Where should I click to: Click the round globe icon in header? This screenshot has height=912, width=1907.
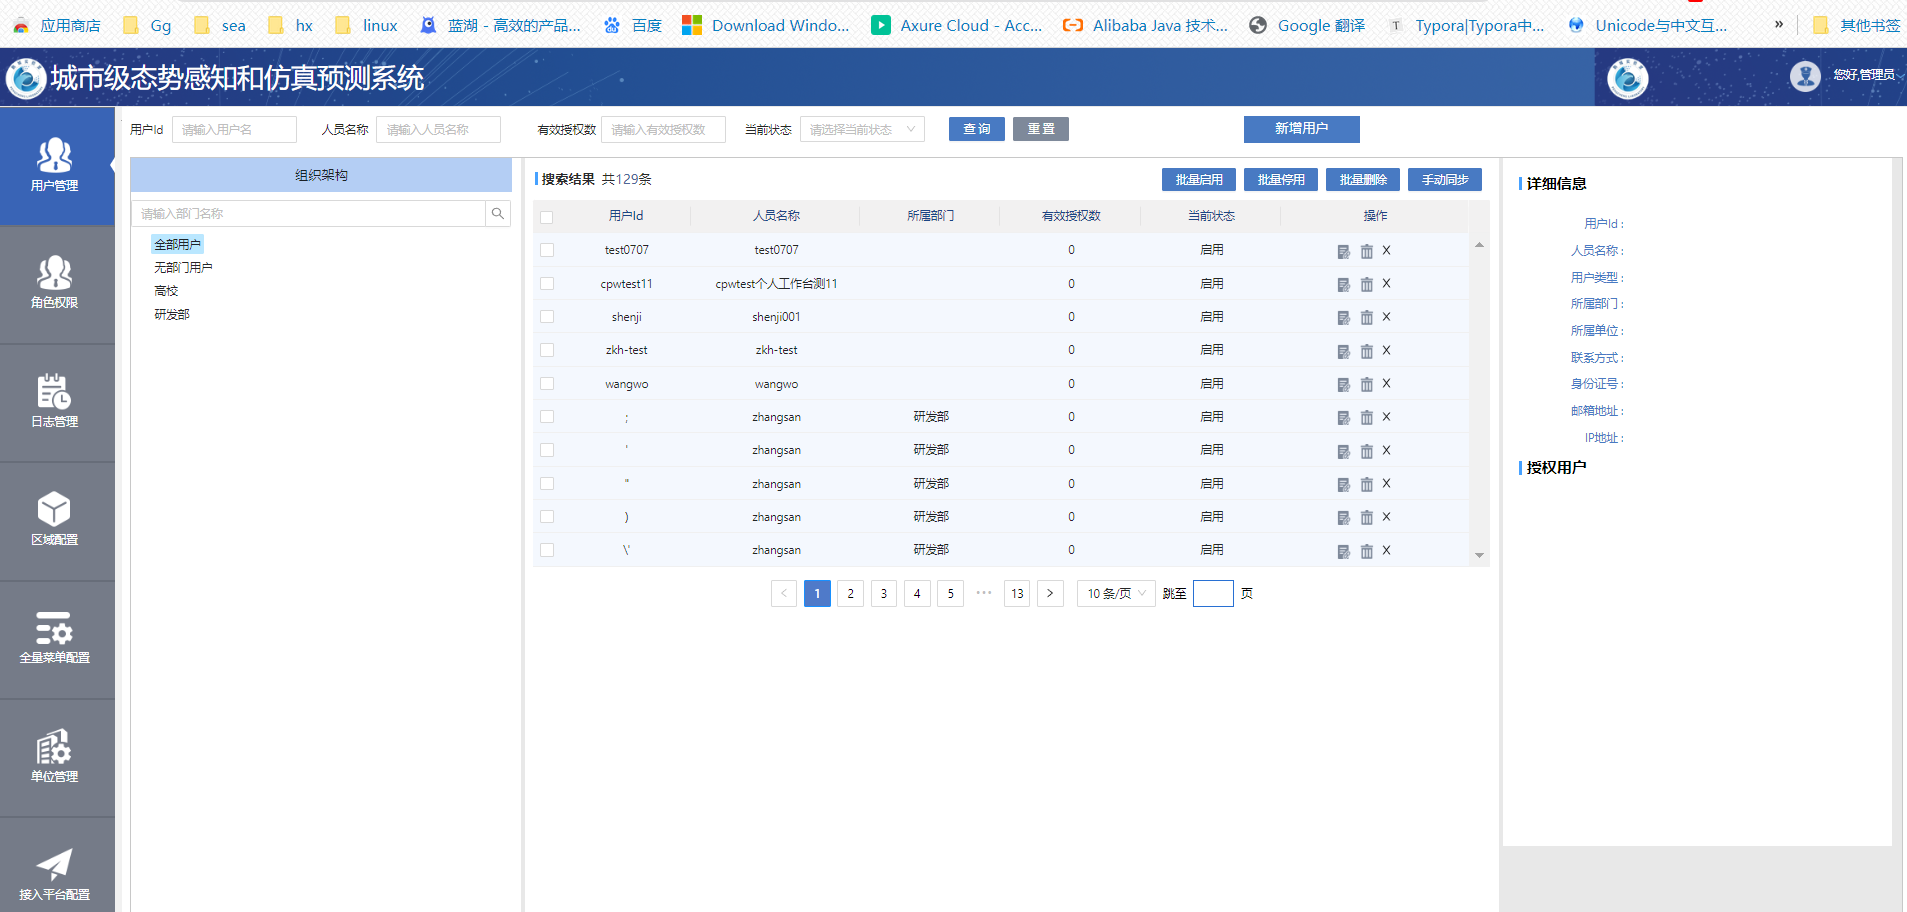click(1627, 78)
